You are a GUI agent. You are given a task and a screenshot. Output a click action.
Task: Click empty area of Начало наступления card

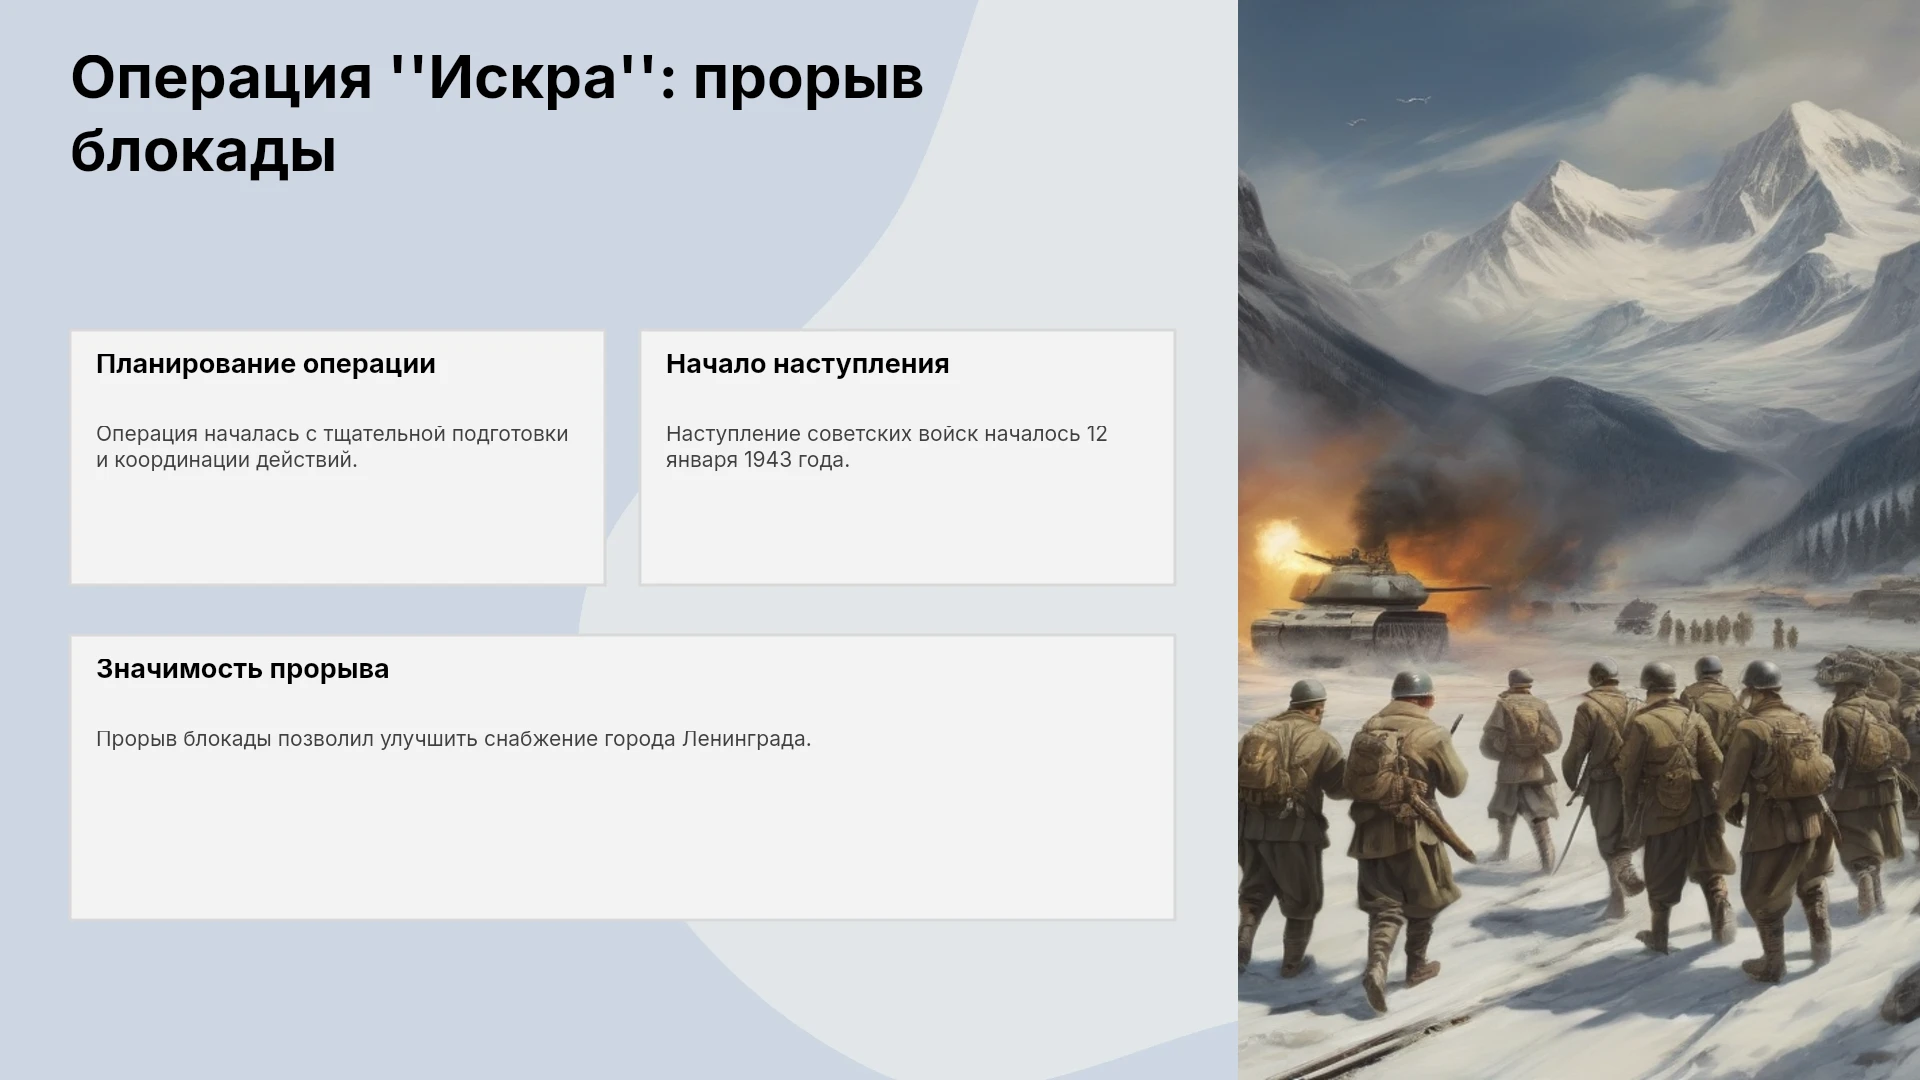(907, 530)
